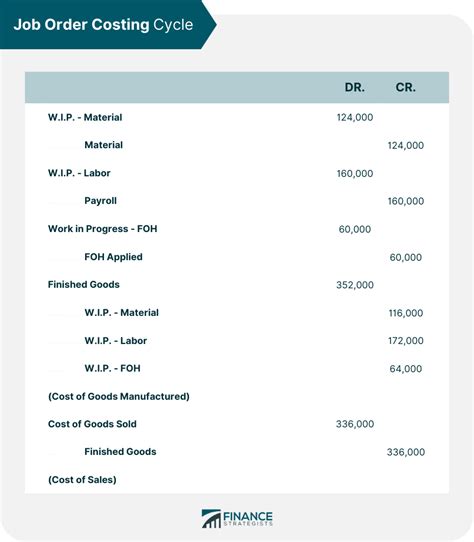Viewport: 474px width, 542px height.
Task: Click the W.I.P. - Material credit 116,000
Action: pyautogui.click(x=406, y=313)
